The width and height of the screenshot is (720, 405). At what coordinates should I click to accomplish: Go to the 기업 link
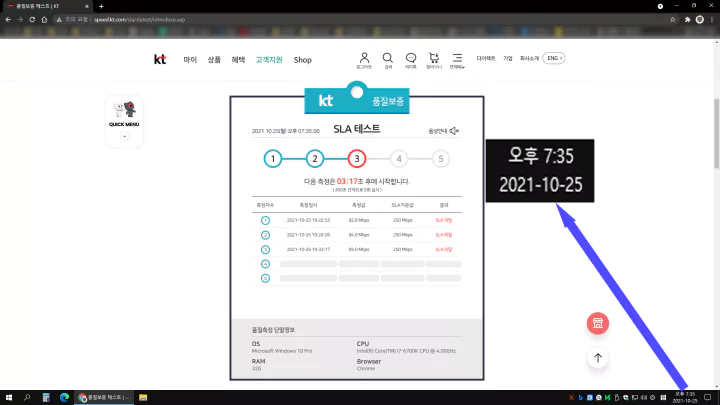tap(507, 58)
